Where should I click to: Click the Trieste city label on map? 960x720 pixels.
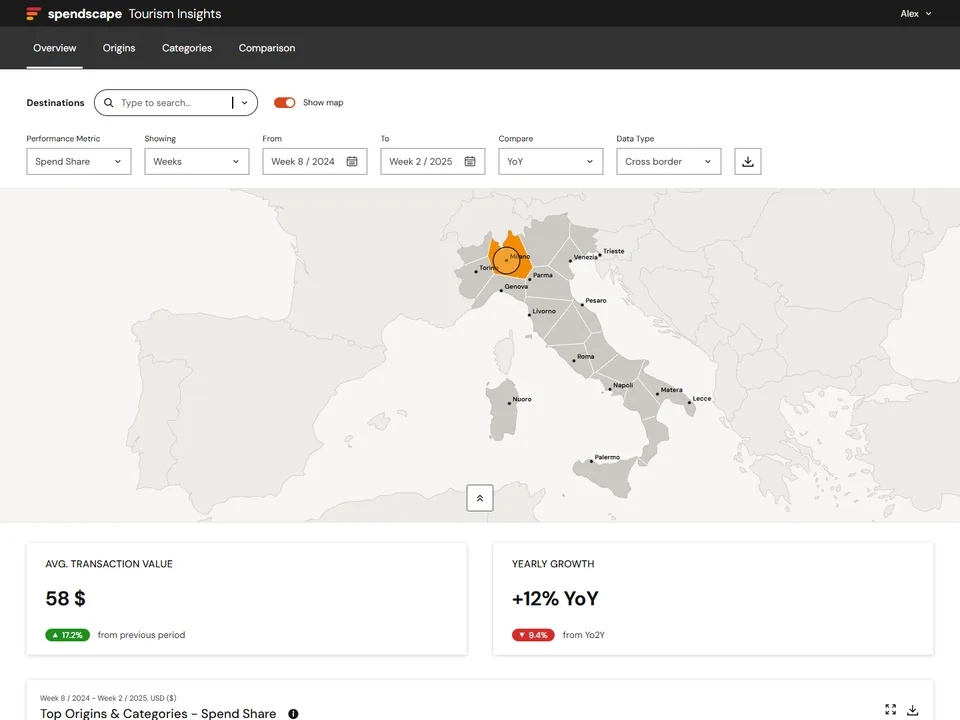point(613,251)
